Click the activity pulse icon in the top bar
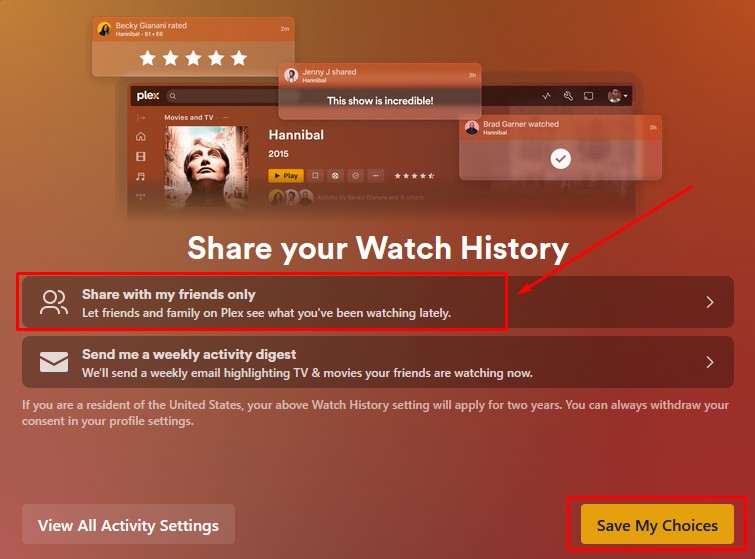This screenshot has height=559, width=755. tap(547, 96)
